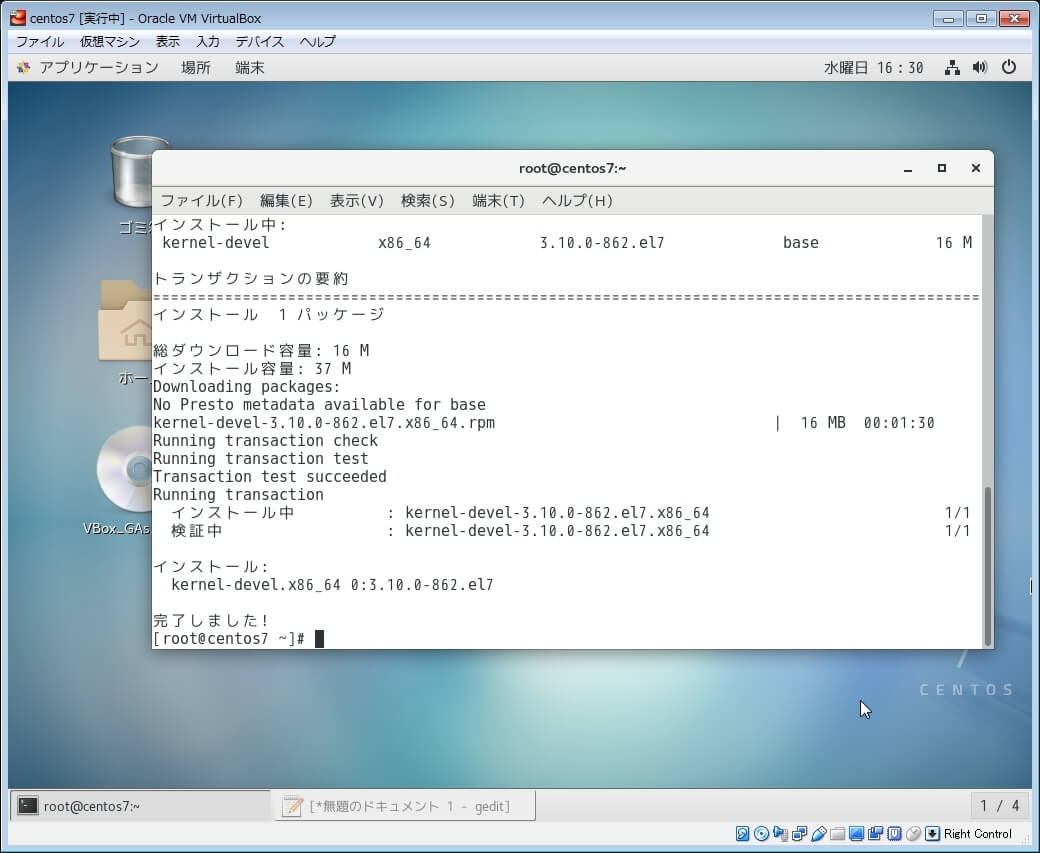The height and width of the screenshot is (853, 1040).
Task: Click the 1 / 4 workspace switcher
Action: coord(1000,806)
